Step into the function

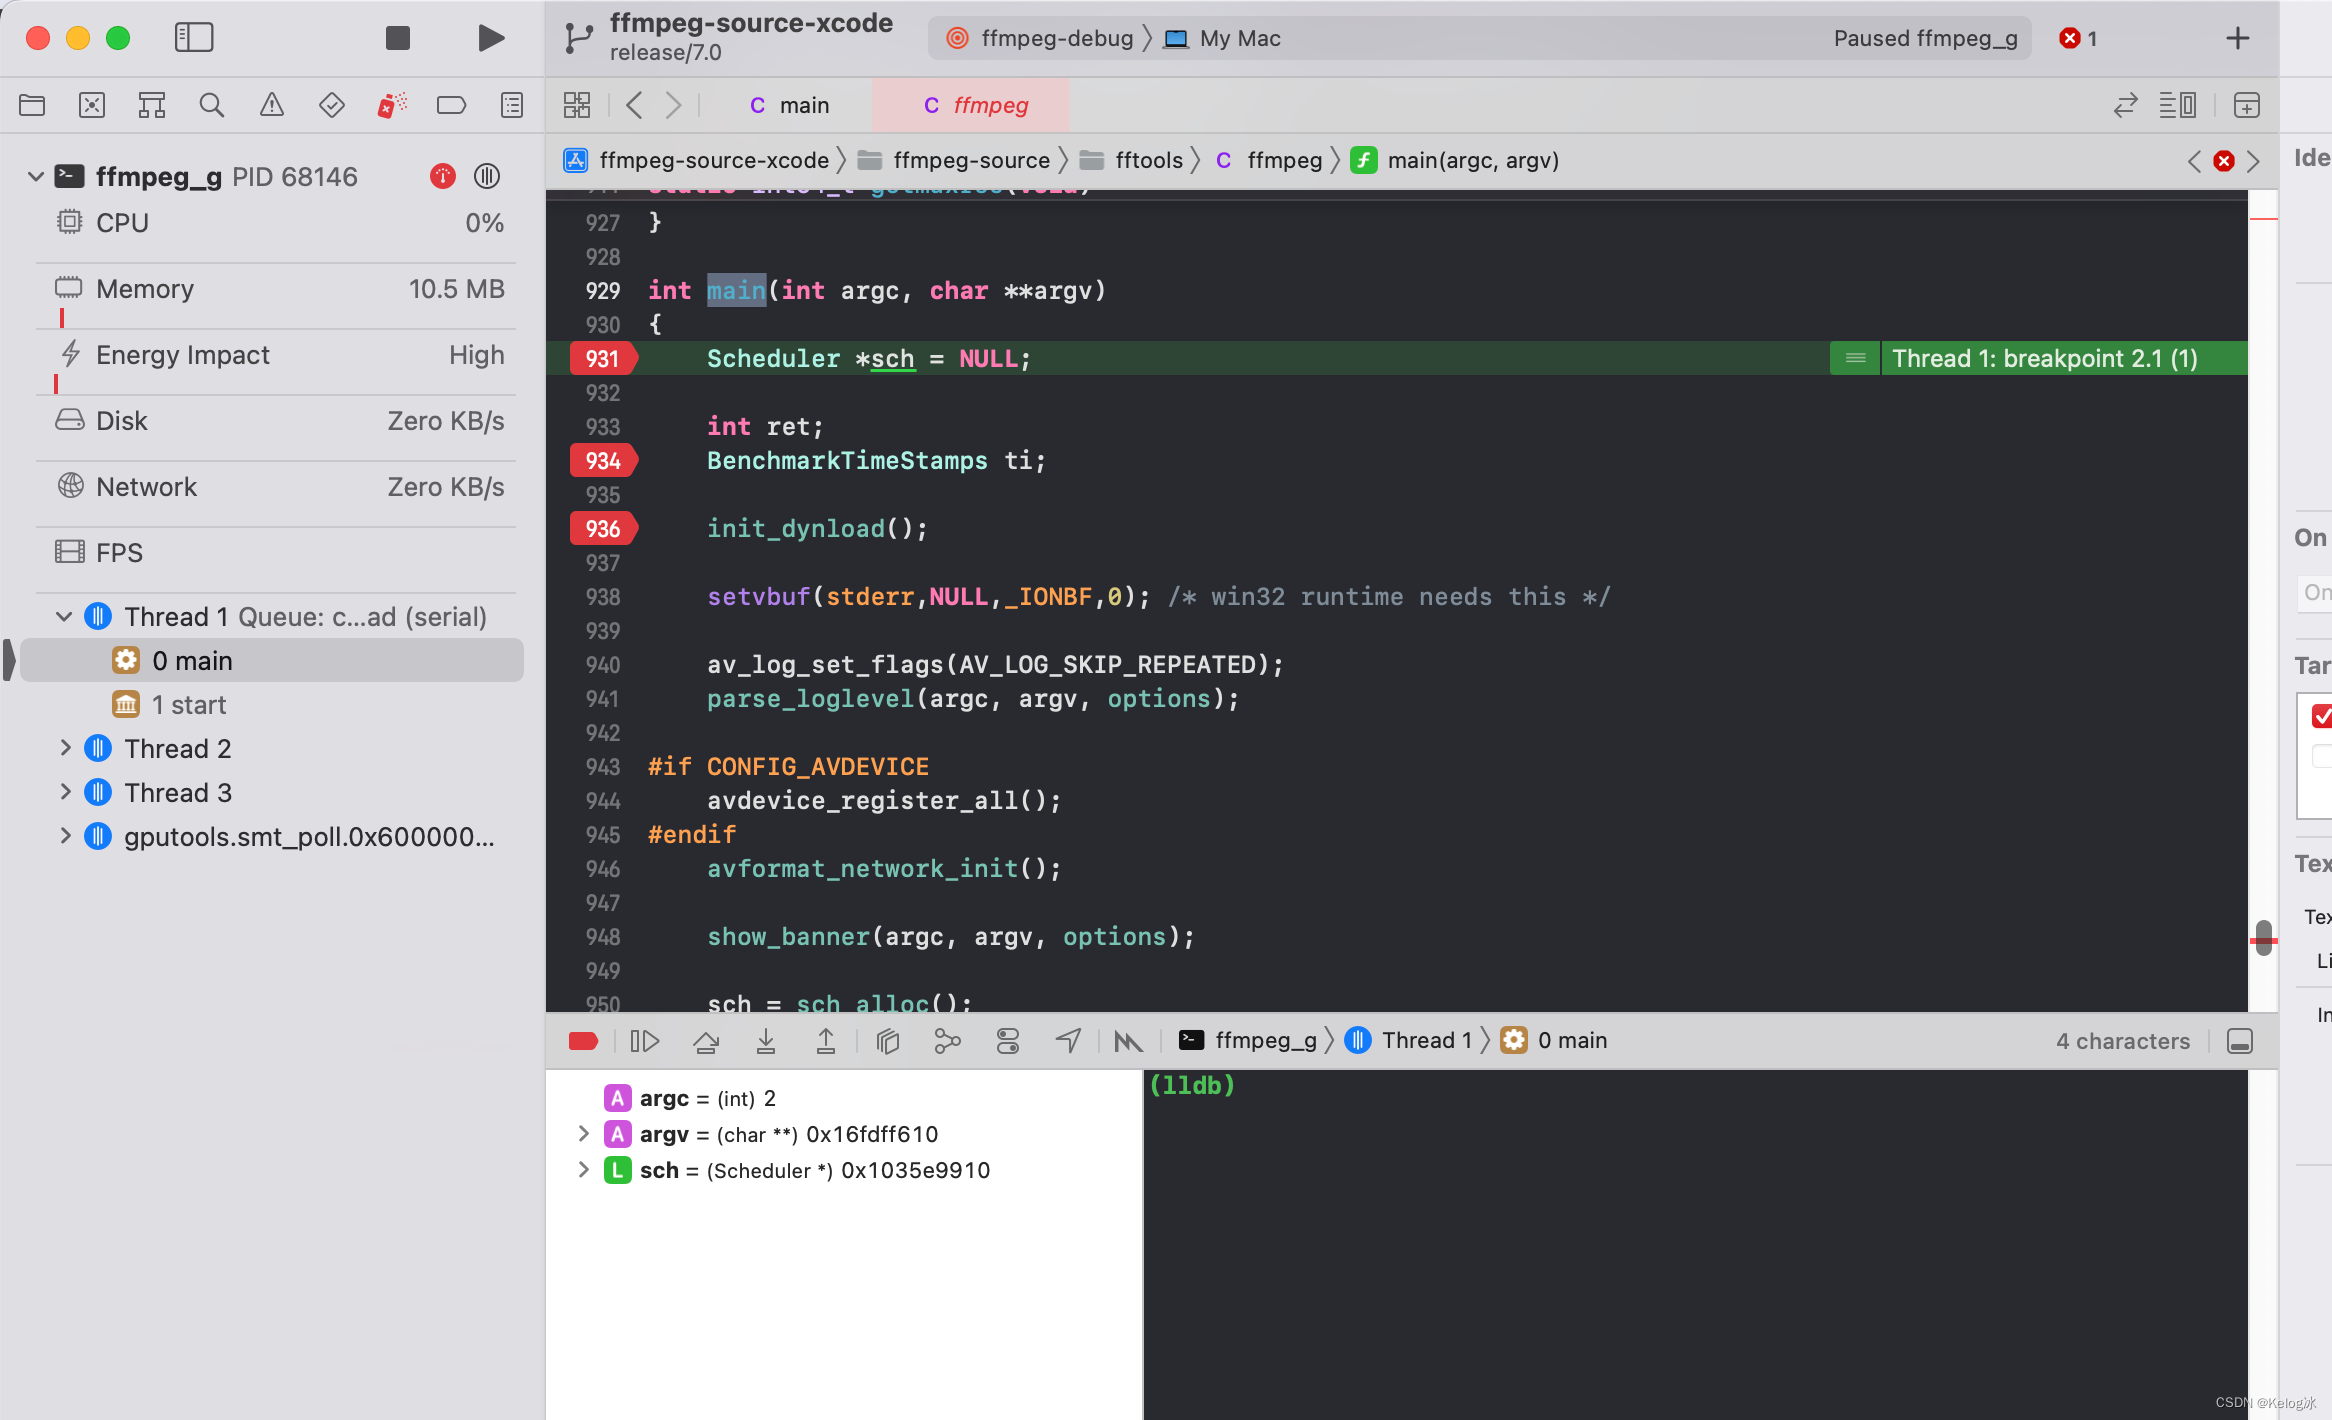[766, 1041]
